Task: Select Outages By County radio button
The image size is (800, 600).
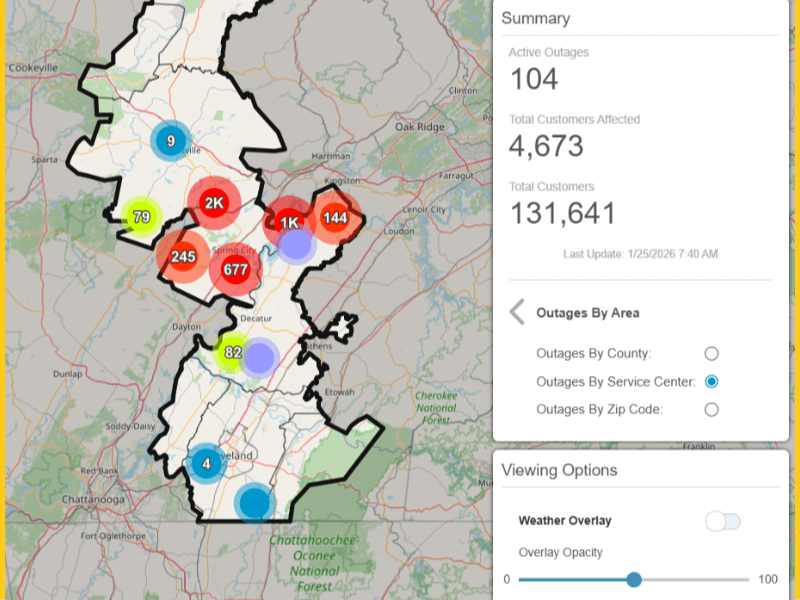Action: click(x=711, y=353)
